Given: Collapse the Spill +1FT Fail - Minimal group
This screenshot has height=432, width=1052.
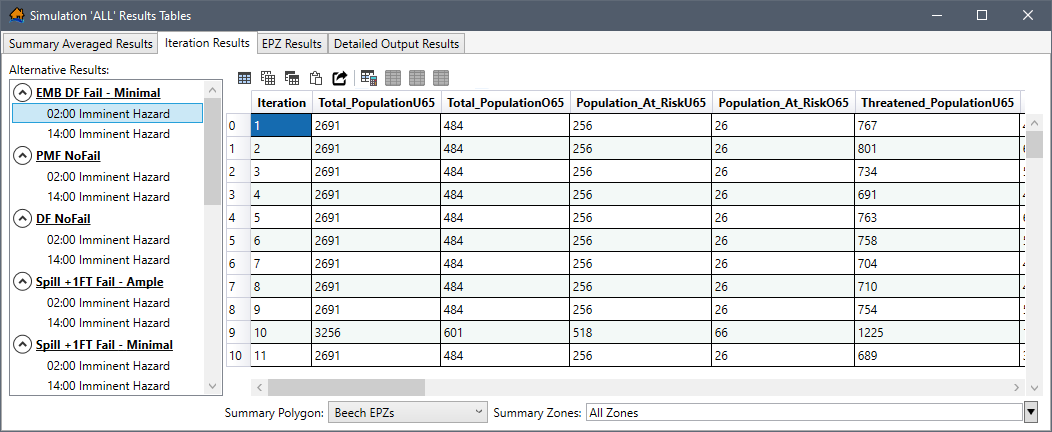Looking at the screenshot, I should point(23,345).
